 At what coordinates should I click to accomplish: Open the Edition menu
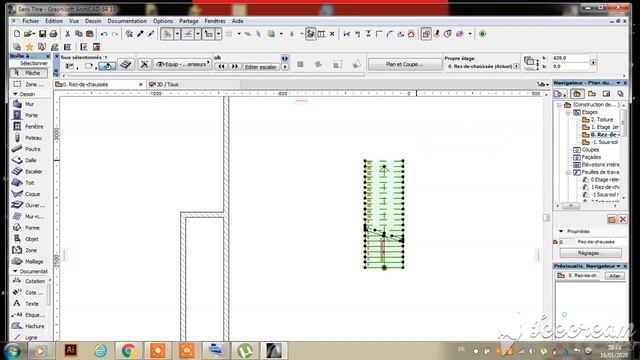pos(54,21)
